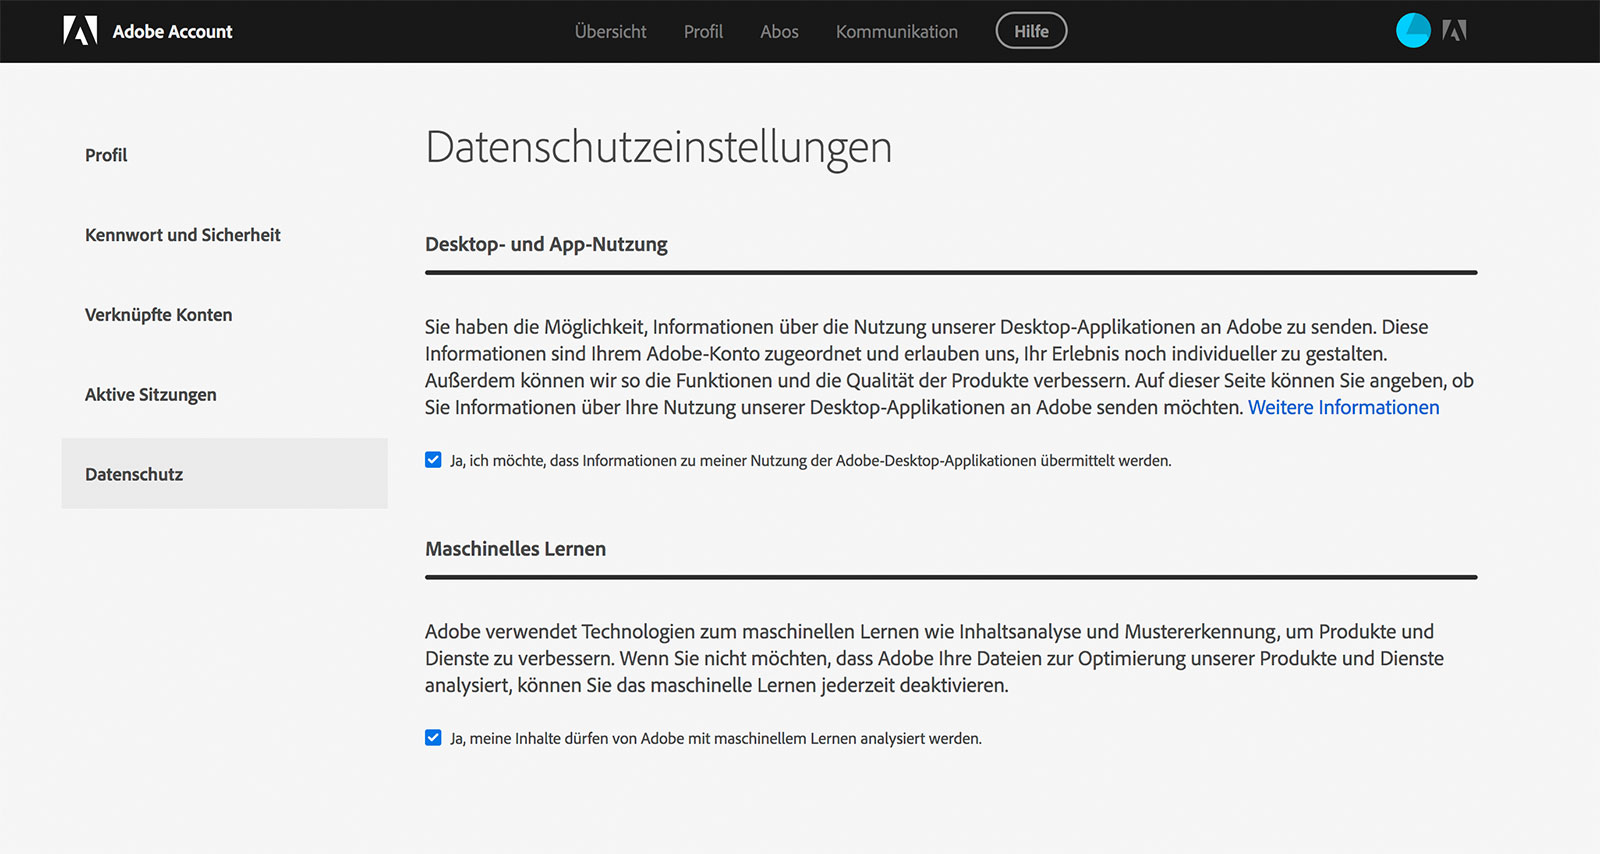Click the Adobe logo in header
Image resolution: width=1600 pixels, height=854 pixels.
tap(80, 31)
